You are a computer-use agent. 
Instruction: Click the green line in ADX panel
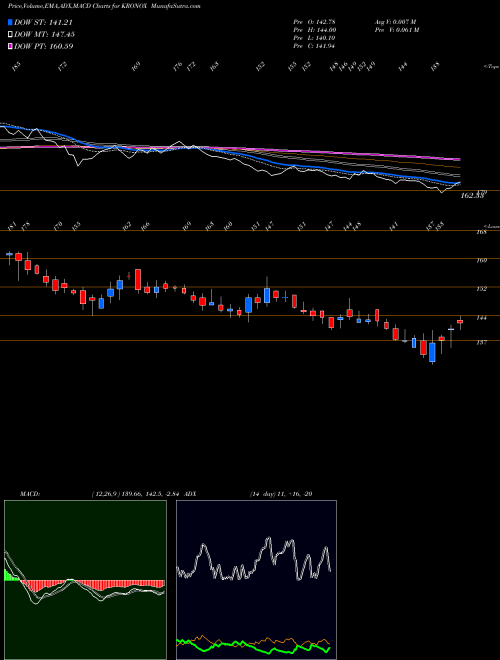click(253, 645)
